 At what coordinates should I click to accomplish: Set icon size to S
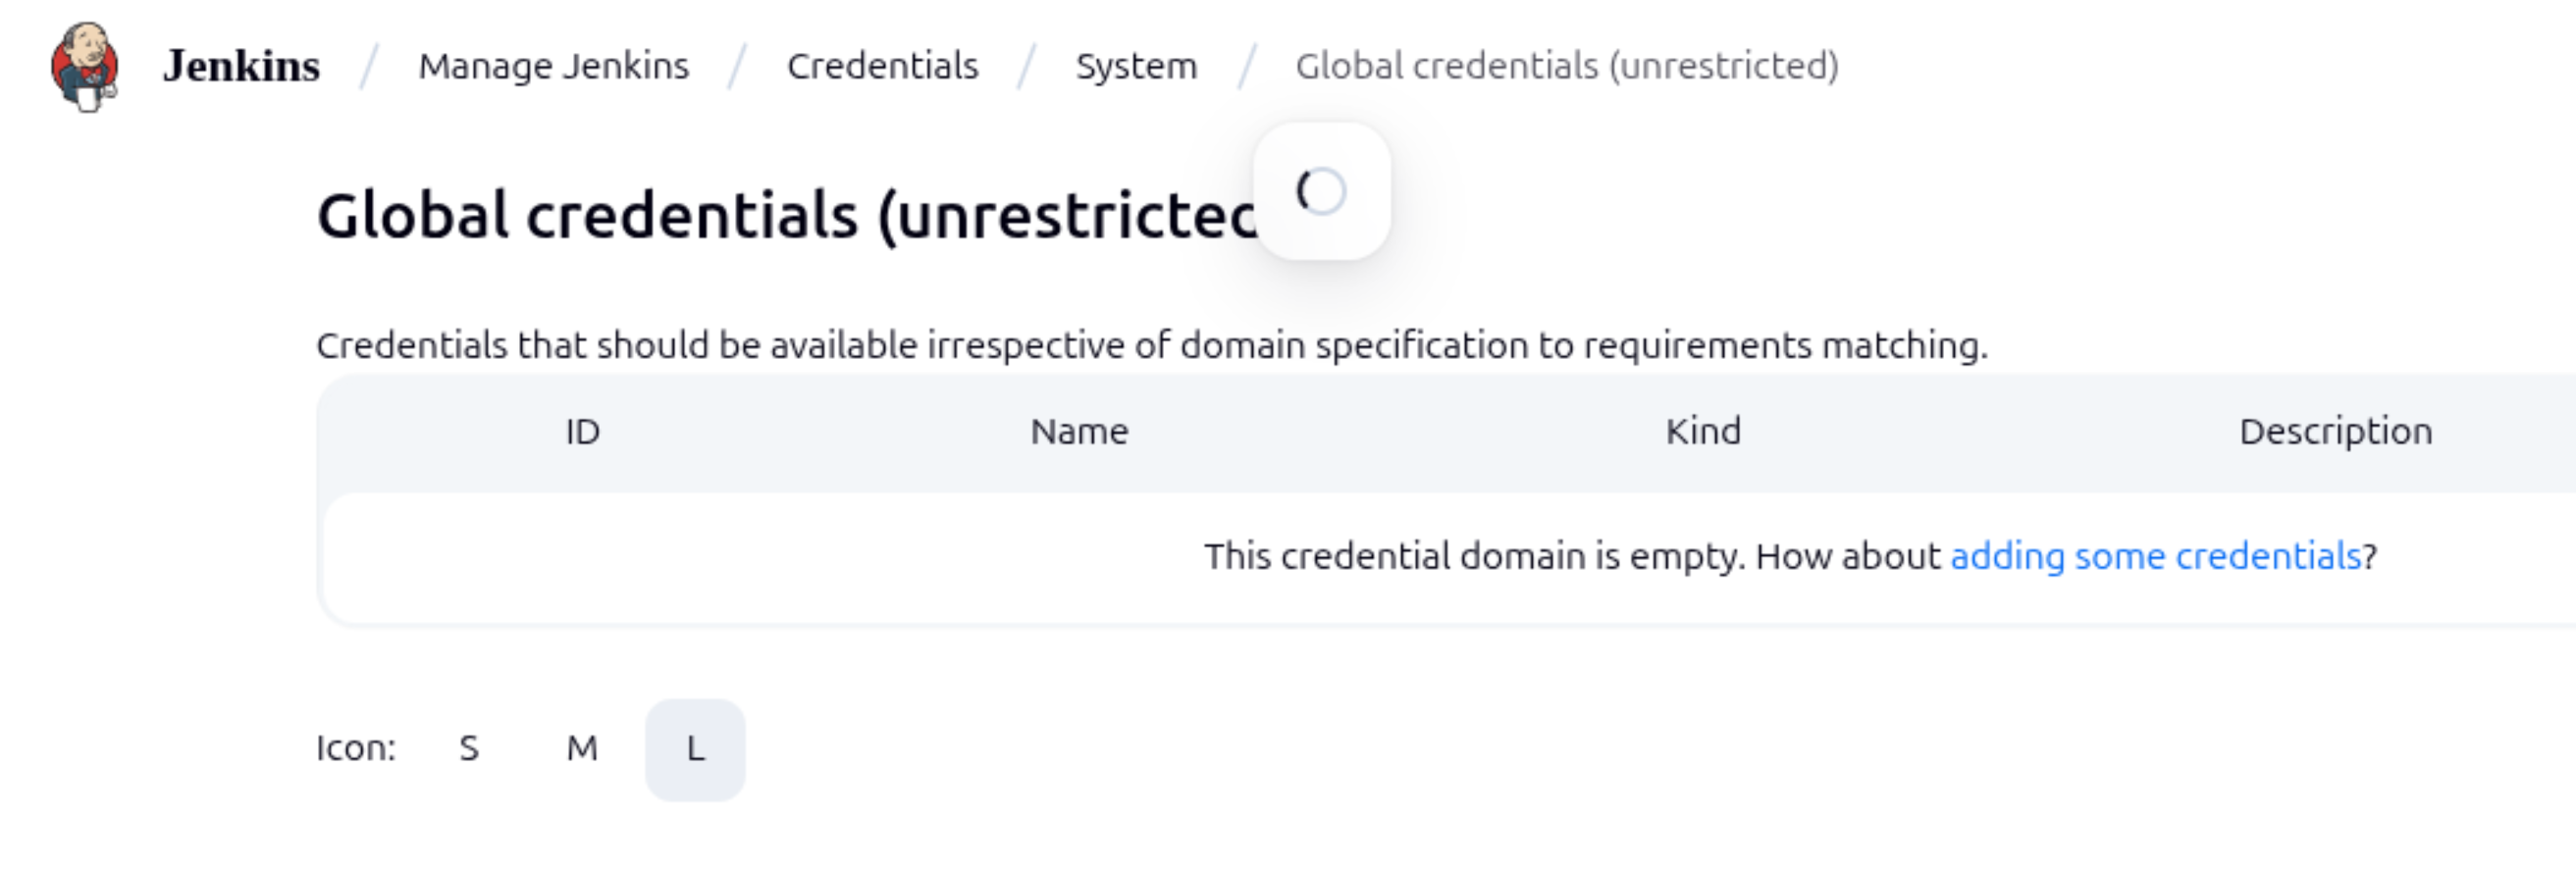pyautogui.click(x=469, y=749)
